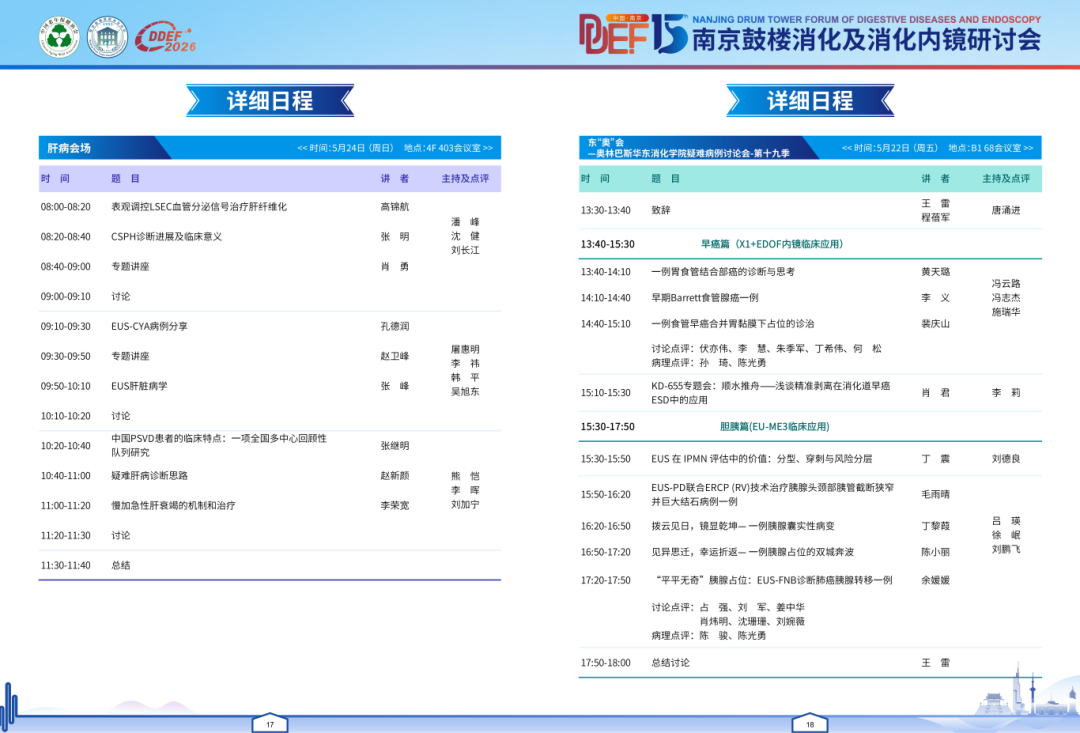
Task: Click the KD-655专题会 entry
Action: tap(771, 393)
